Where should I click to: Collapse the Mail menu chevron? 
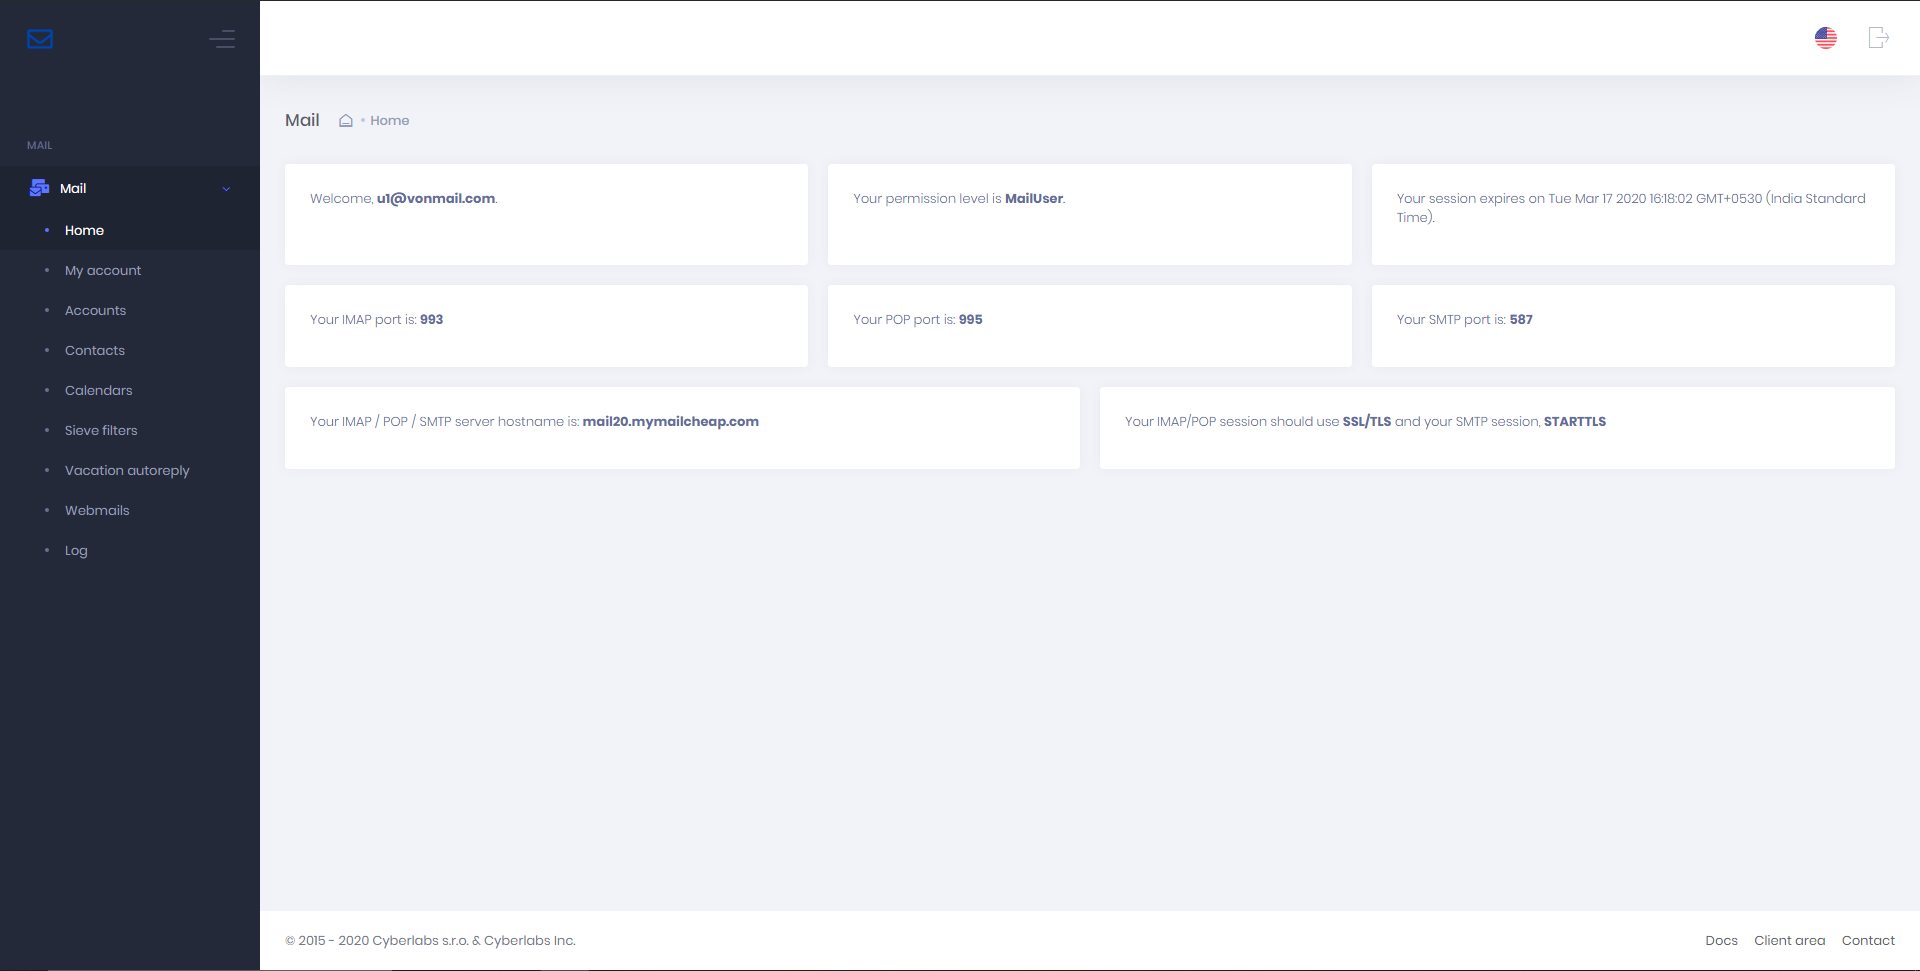[x=226, y=189]
